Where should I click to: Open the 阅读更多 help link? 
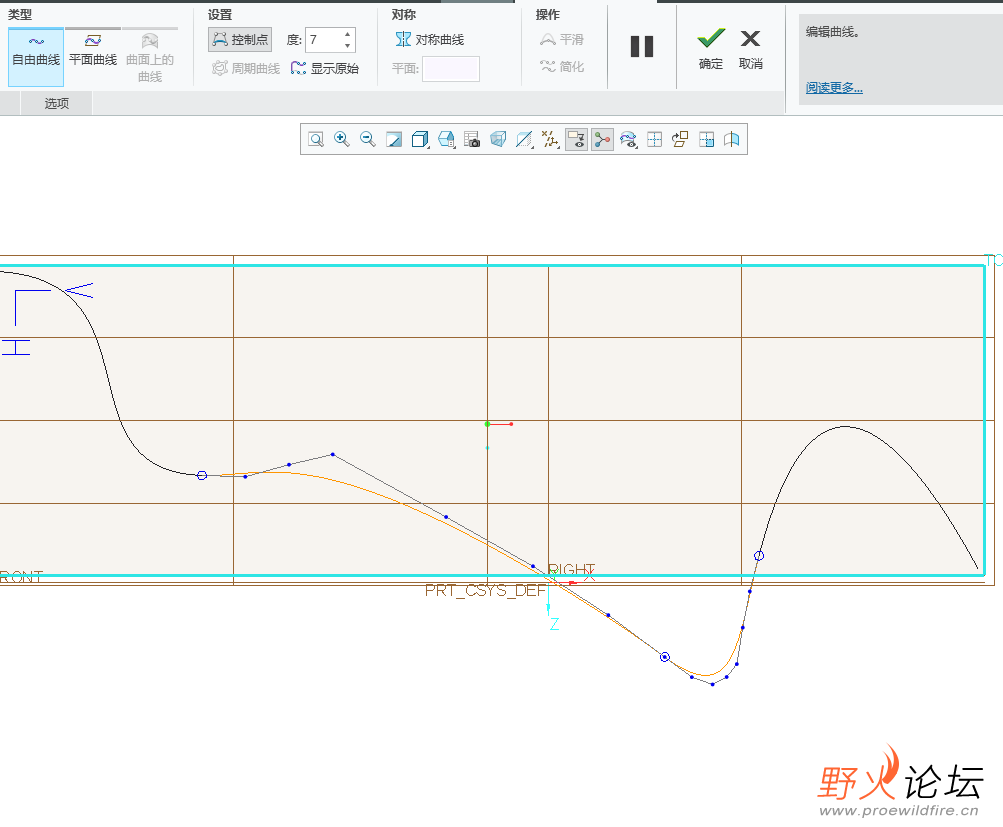point(834,88)
